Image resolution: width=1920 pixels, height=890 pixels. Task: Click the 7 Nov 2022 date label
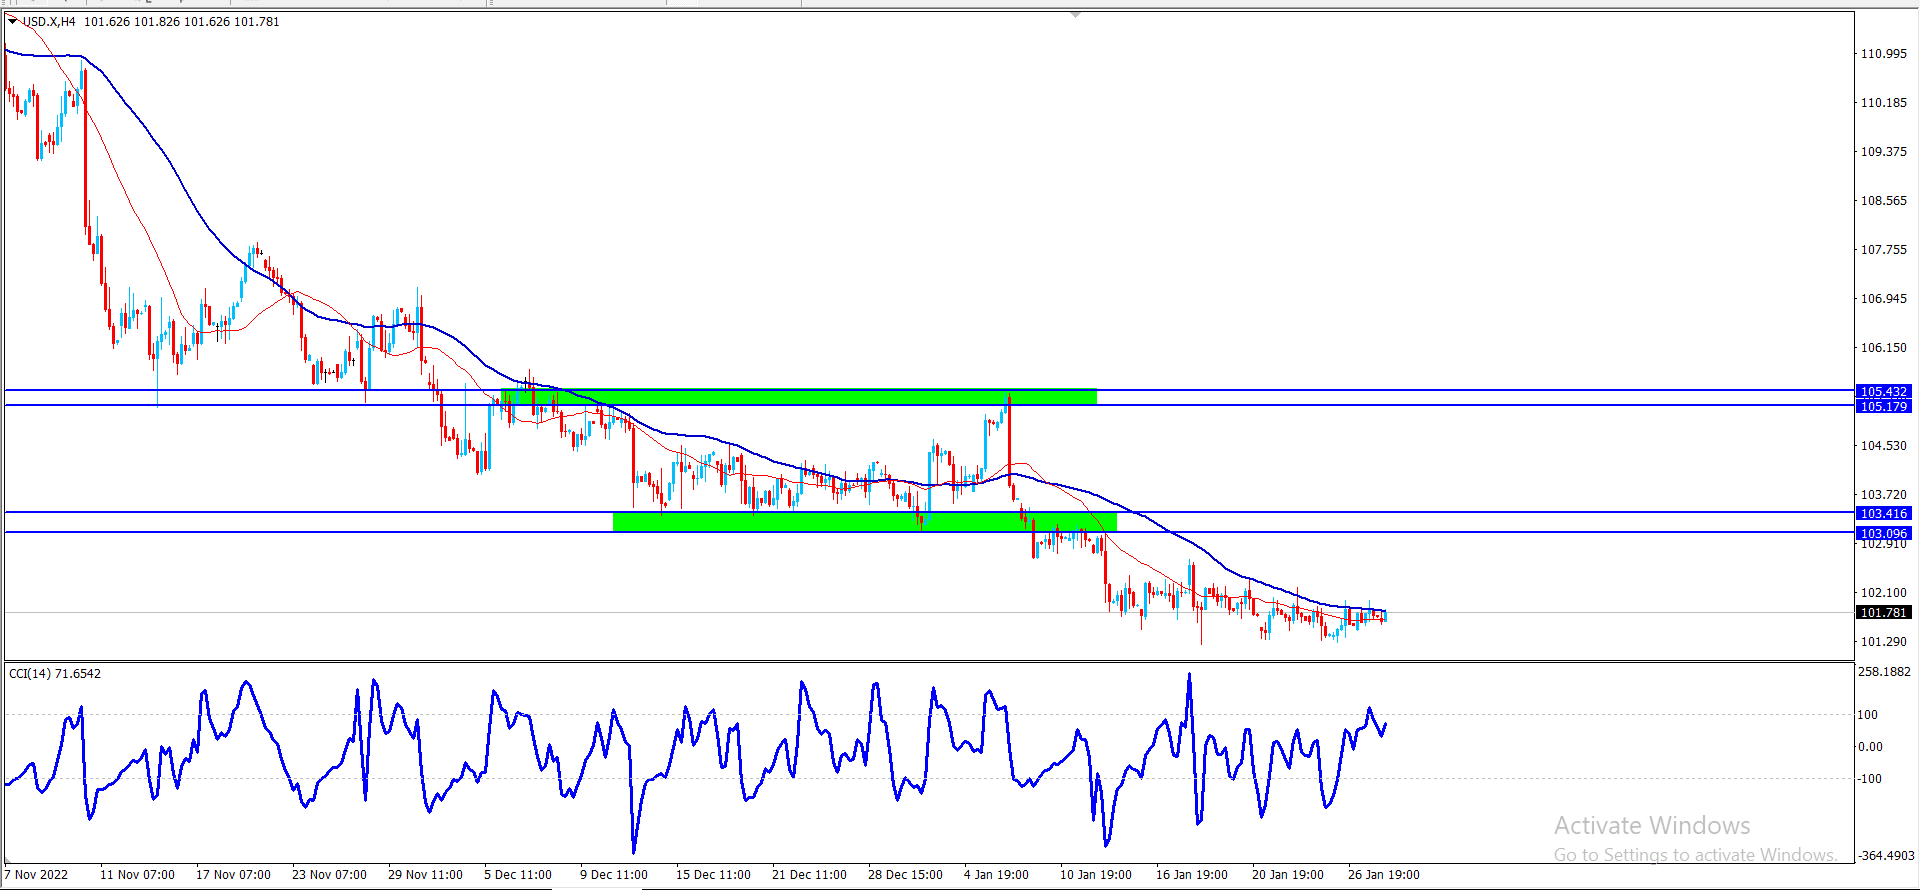37,875
